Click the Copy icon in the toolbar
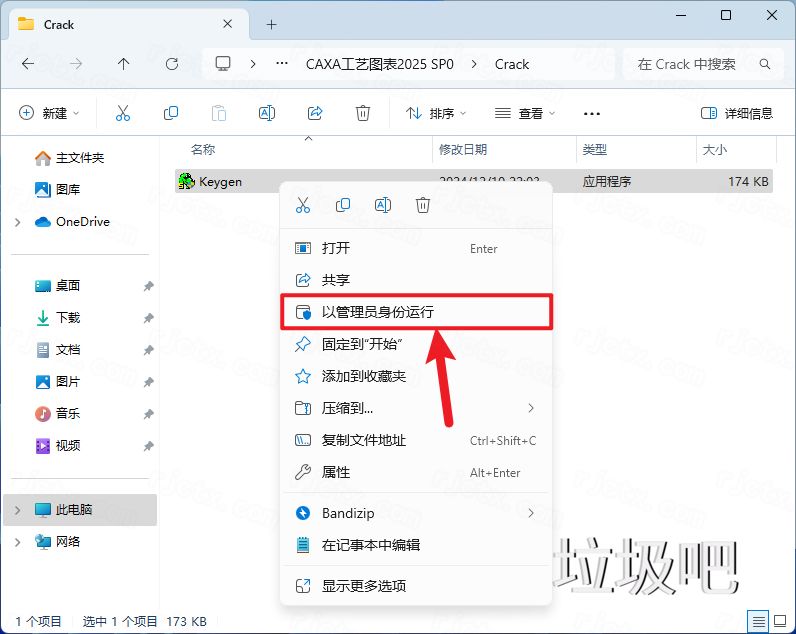 click(x=171, y=113)
